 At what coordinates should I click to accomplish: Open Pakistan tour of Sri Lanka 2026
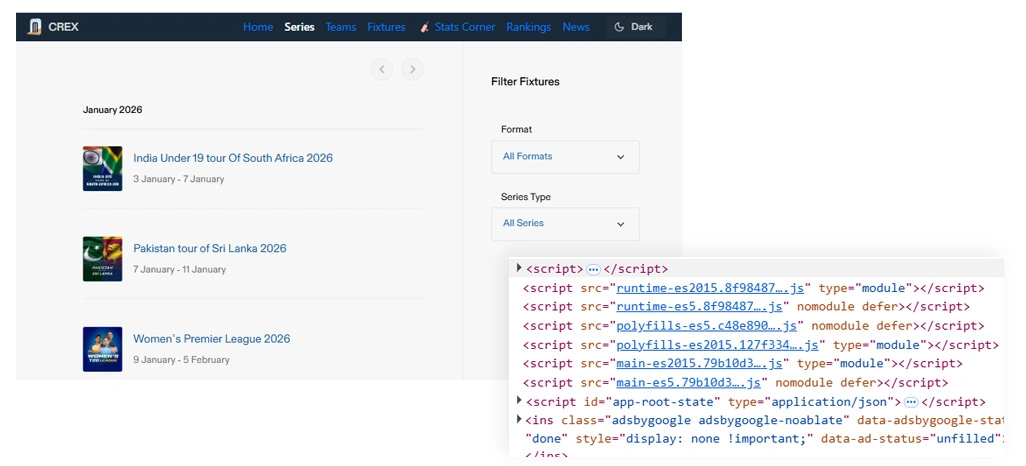[210, 249]
